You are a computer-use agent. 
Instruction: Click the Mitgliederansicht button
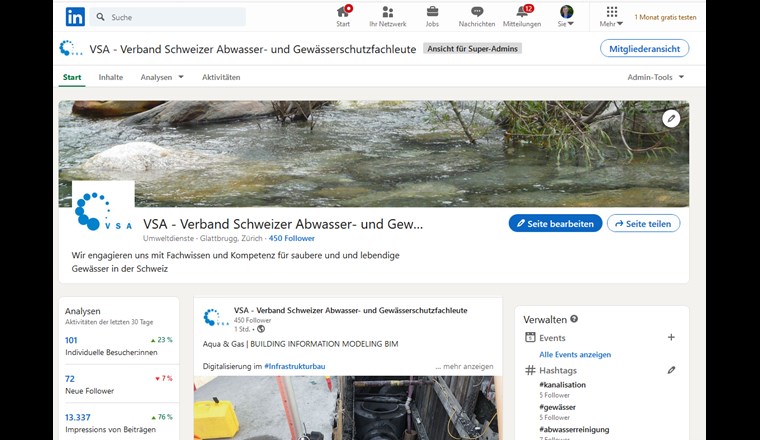[x=644, y=48]
